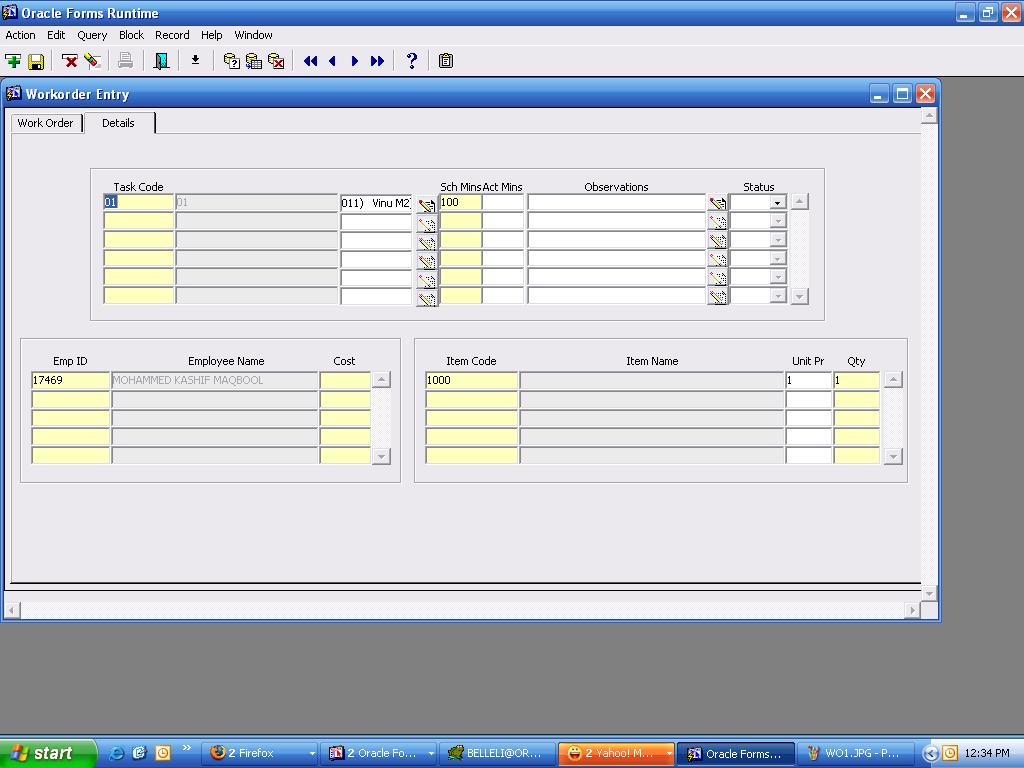
Task: Open the Status dropdown in first task row
Action: click(x=777, y=203)
